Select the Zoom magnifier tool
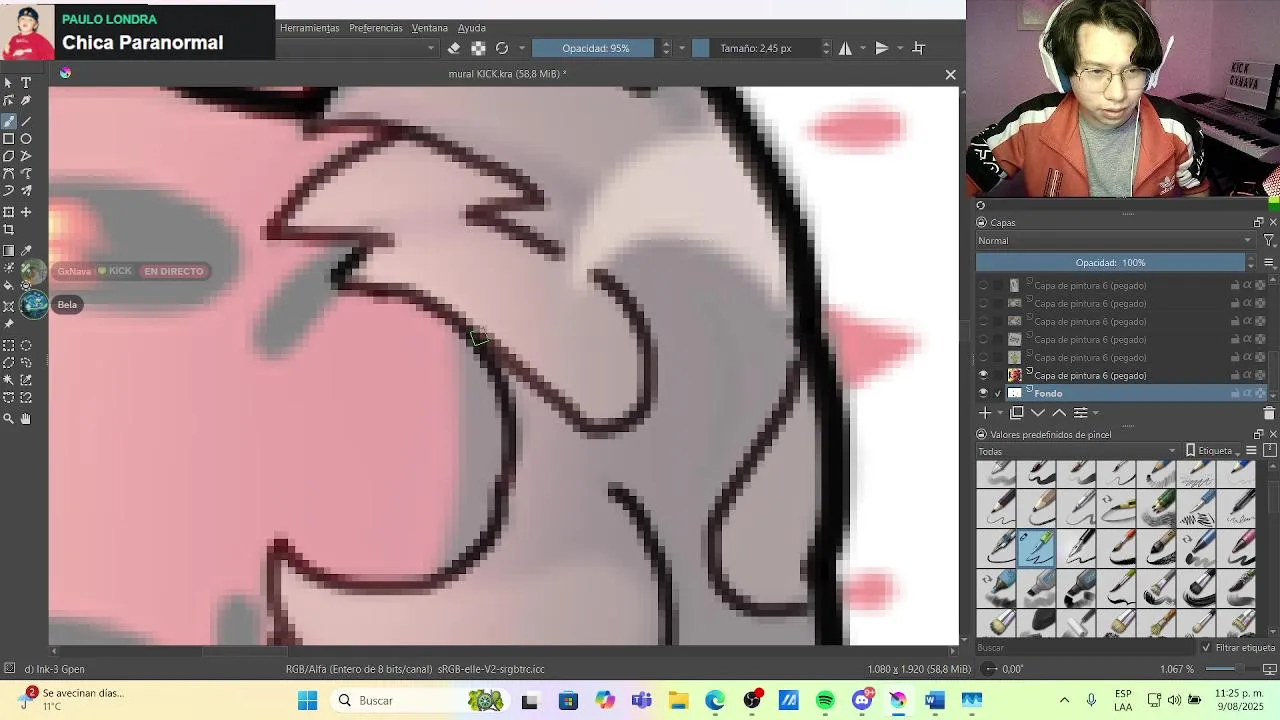 click(x=9, y=419)
